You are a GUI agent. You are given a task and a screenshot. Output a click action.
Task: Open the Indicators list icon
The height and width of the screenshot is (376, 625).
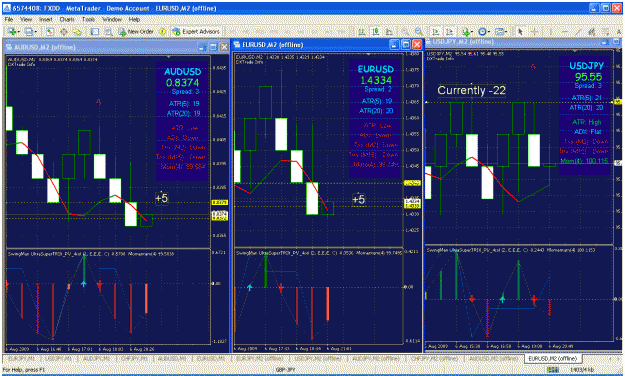[466, 31]
